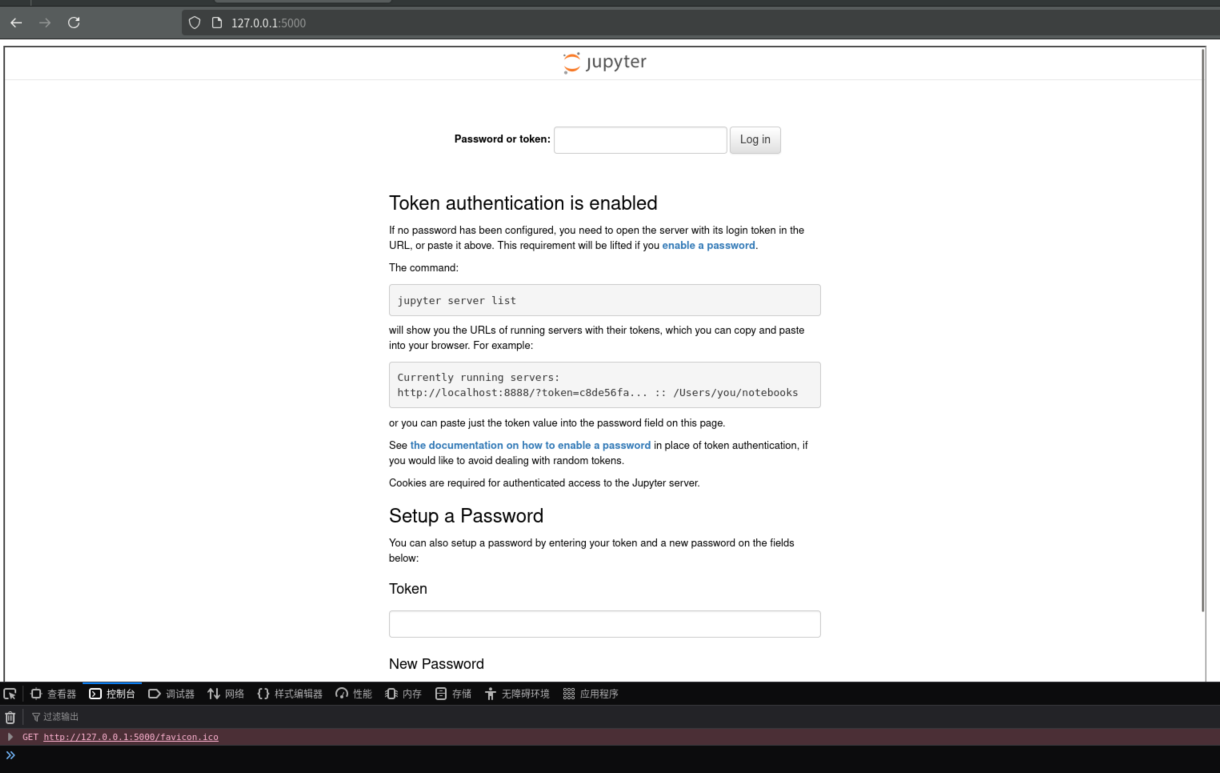1220x773 pixels.
Task: Click the Jupyter logo at the top
Action: (x=605, y=63)
